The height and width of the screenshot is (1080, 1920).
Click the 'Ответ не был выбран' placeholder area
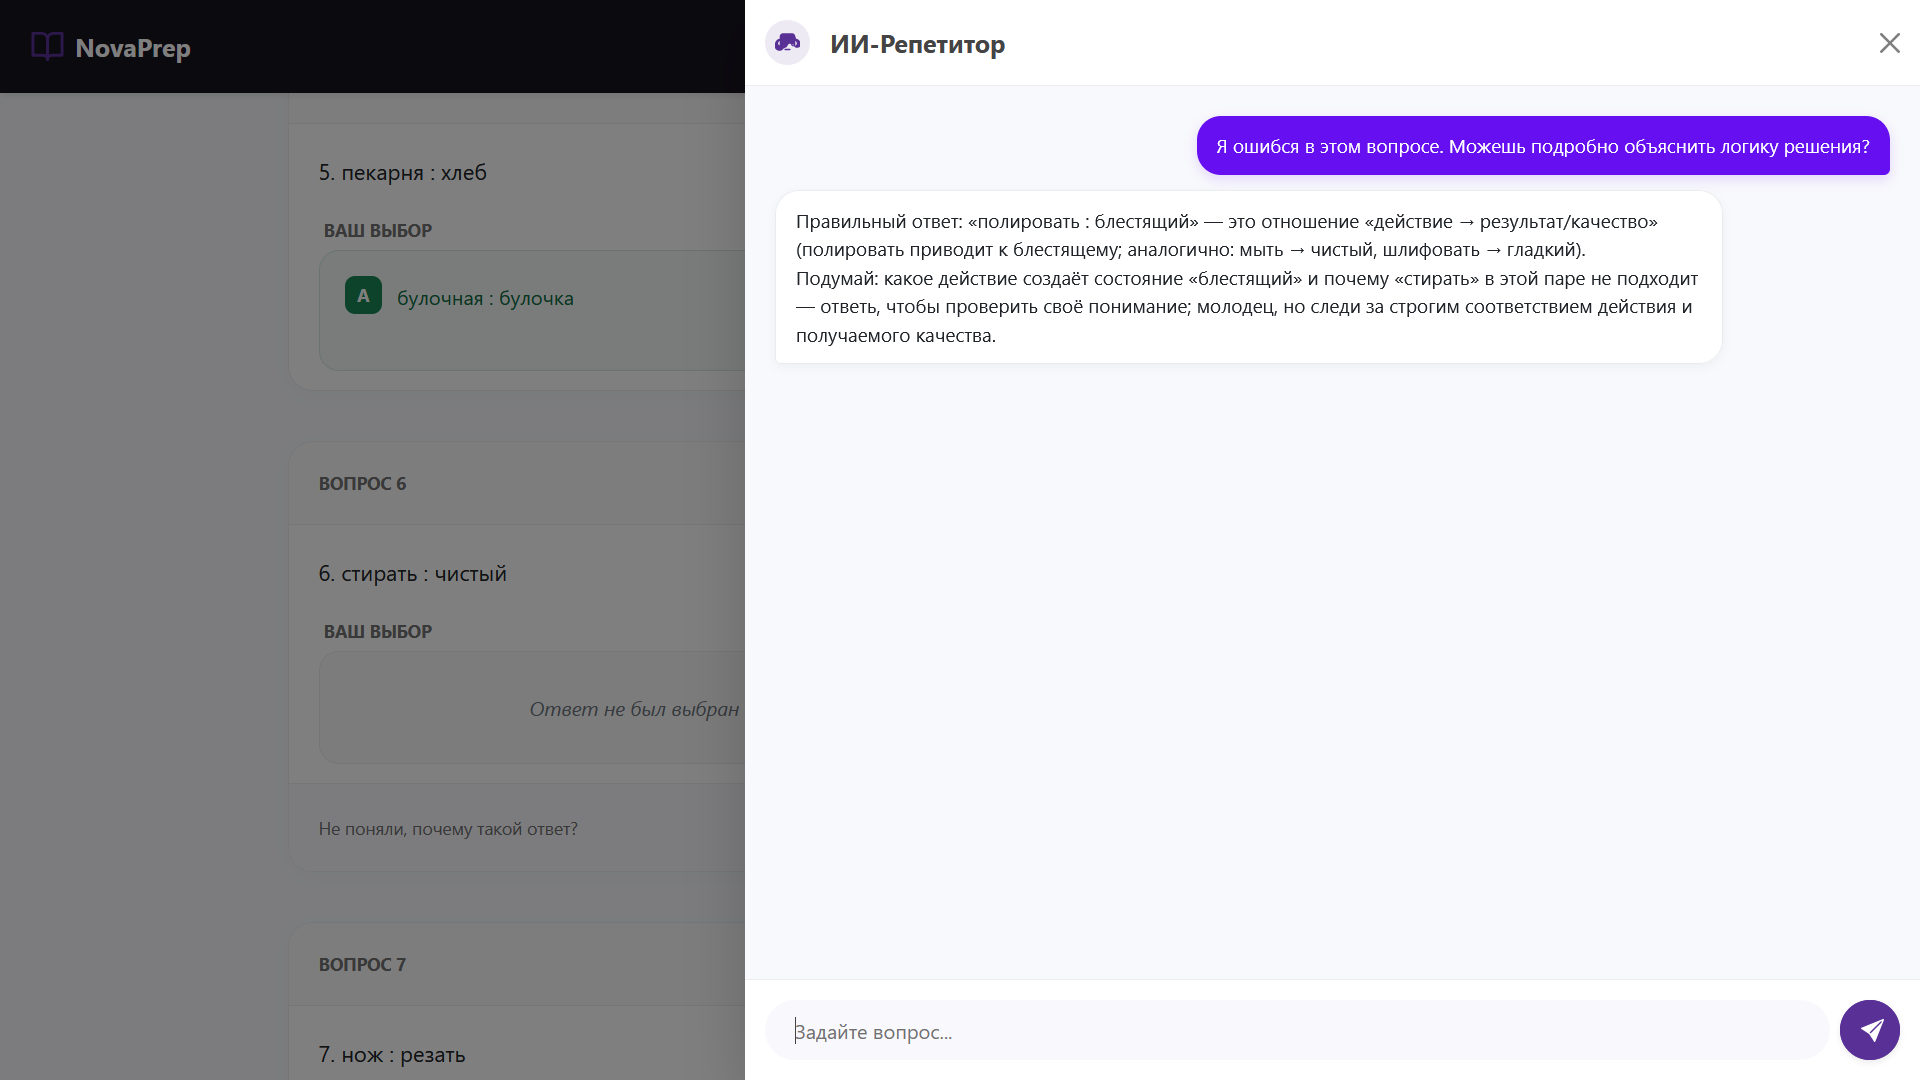[634, 708]
